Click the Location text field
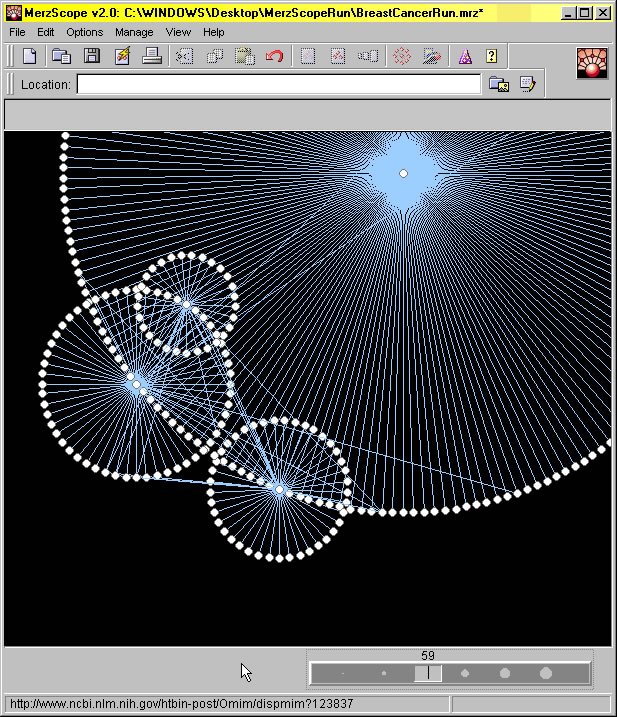Viewport: 617px width, 717px height. click(x=278, y=85)
